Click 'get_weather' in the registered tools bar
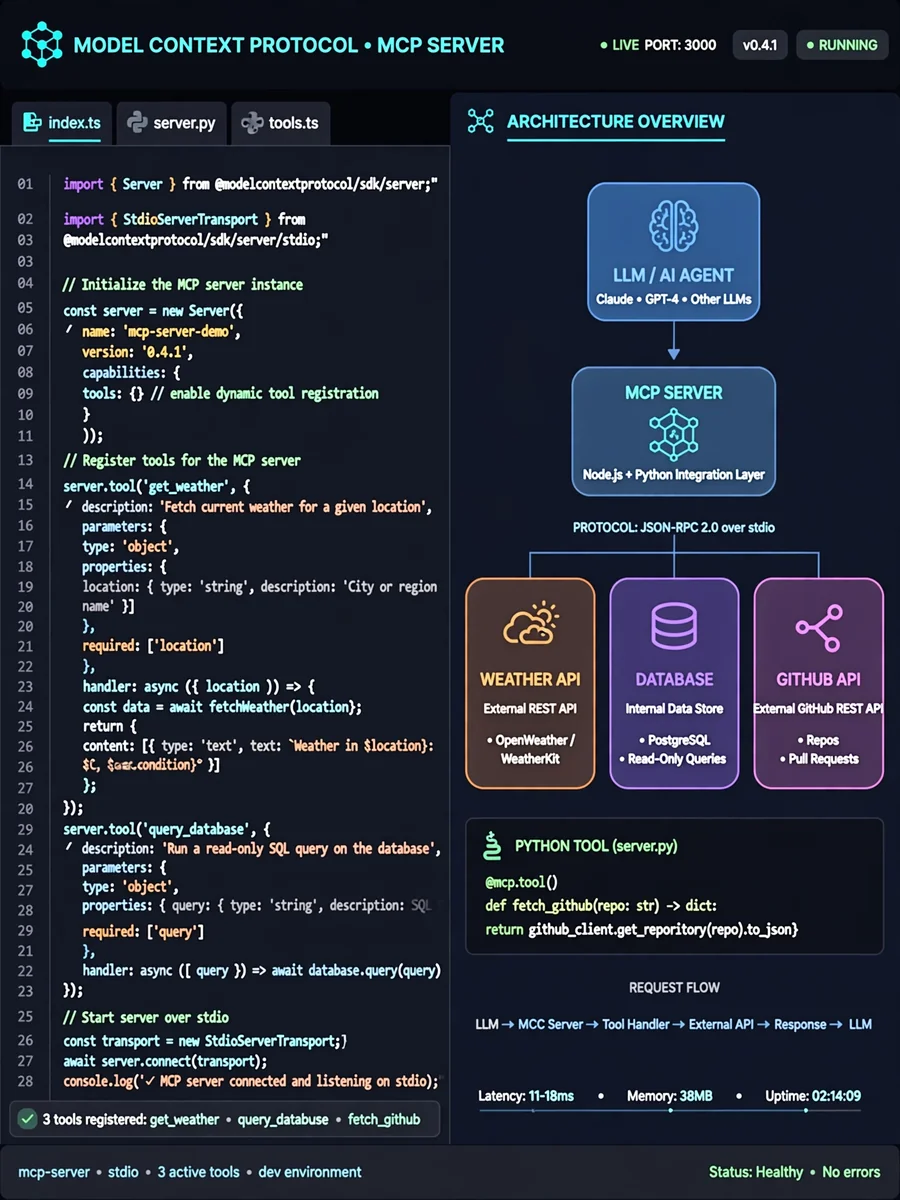 (x=184, y=1120)
